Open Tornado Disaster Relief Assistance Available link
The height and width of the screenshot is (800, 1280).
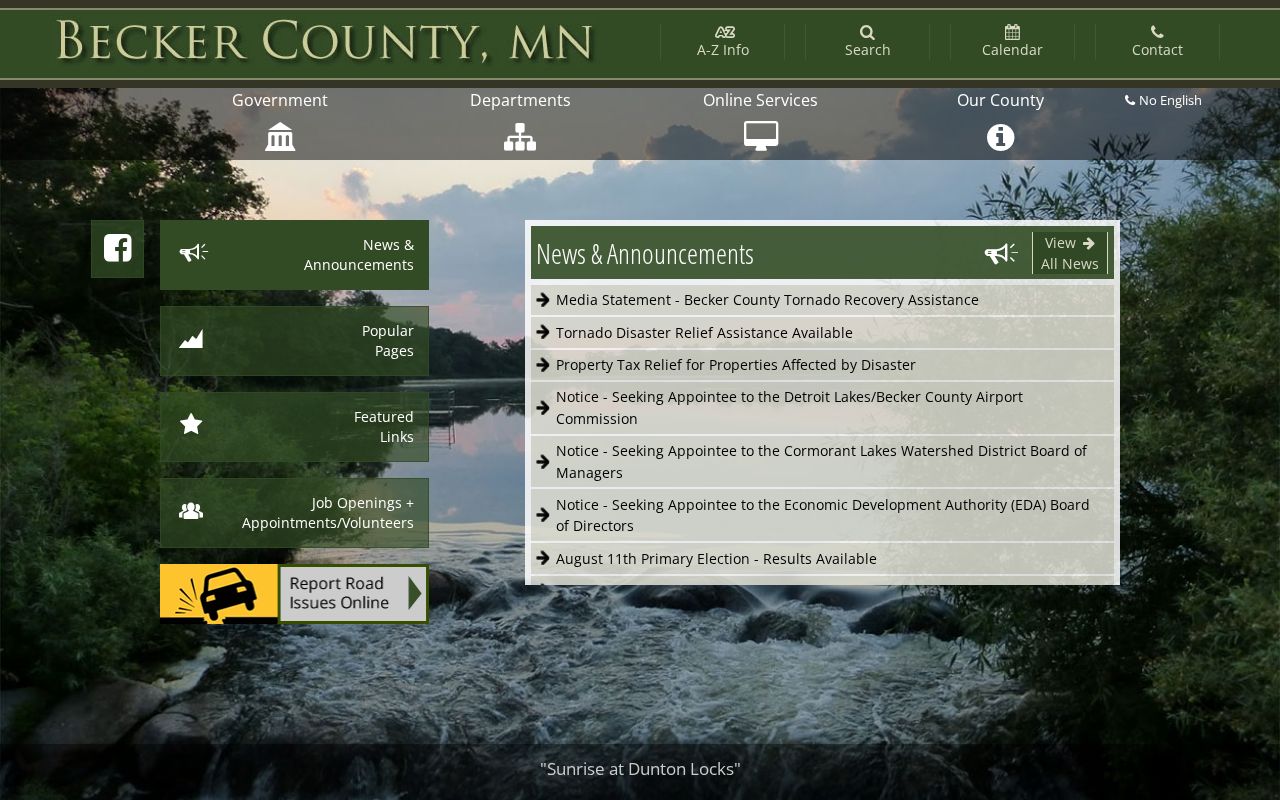(704, 333)
